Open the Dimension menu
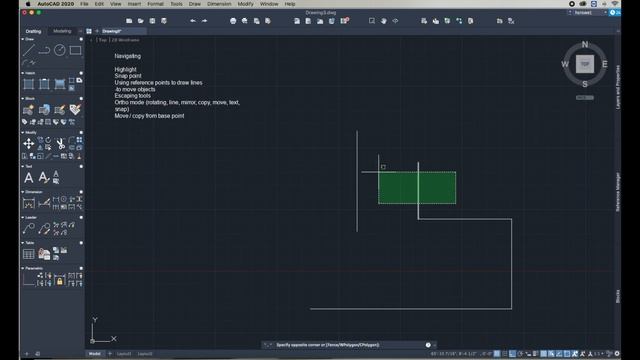Image resolution: width=640 pixels, height=360 pixels. point(219,4)
